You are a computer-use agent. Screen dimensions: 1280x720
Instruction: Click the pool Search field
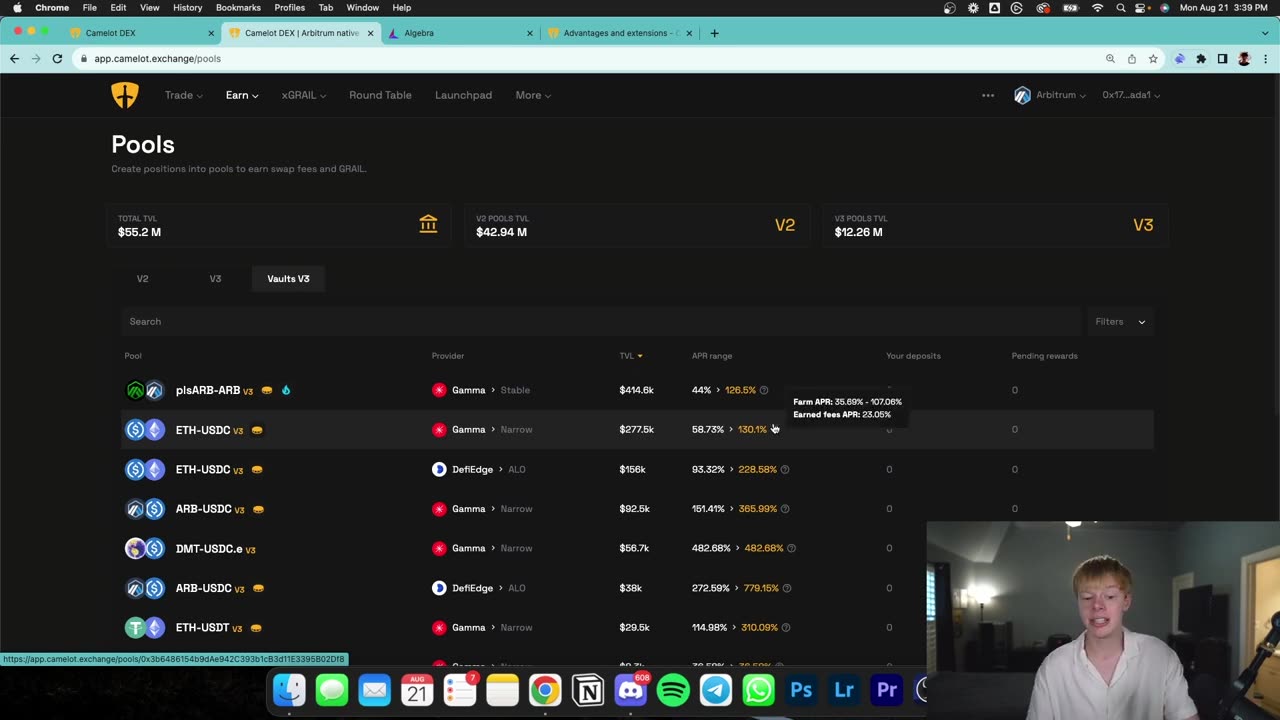(x=600, y=321)
